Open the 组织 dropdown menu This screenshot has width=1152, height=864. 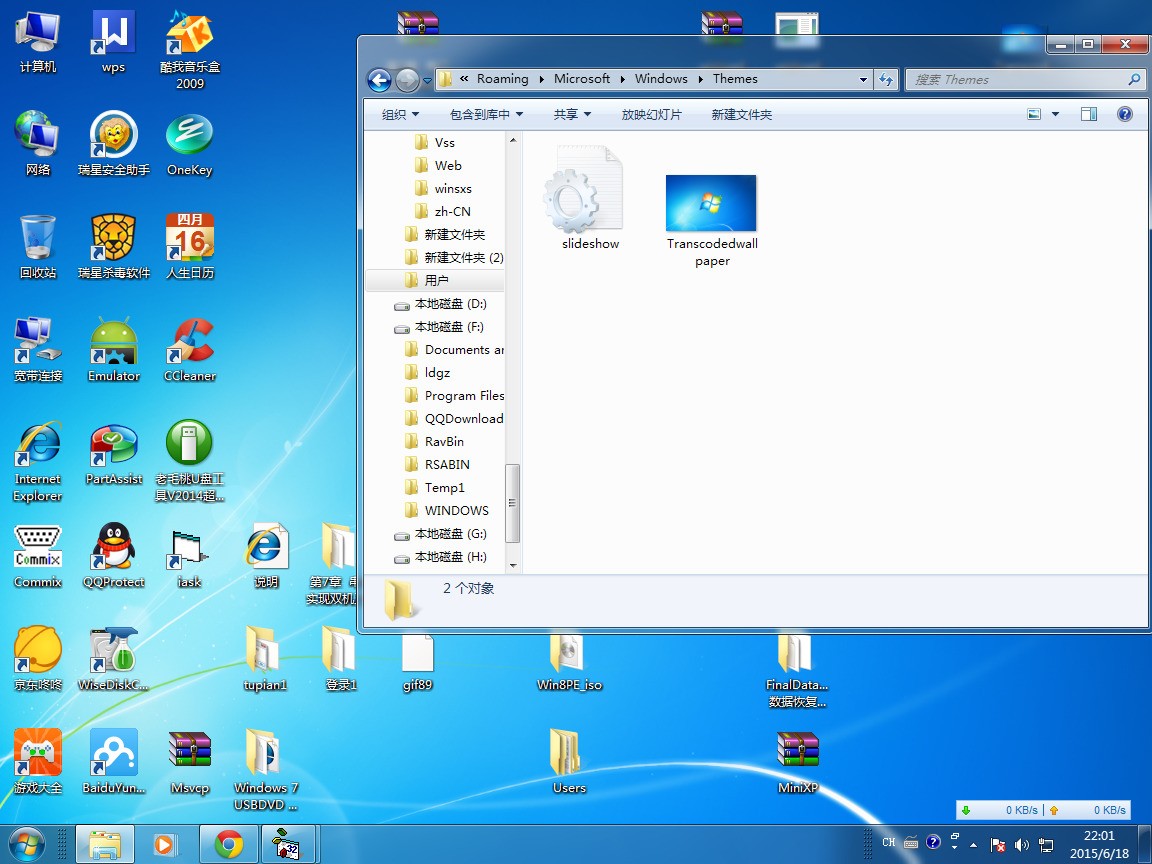point(400,115)
